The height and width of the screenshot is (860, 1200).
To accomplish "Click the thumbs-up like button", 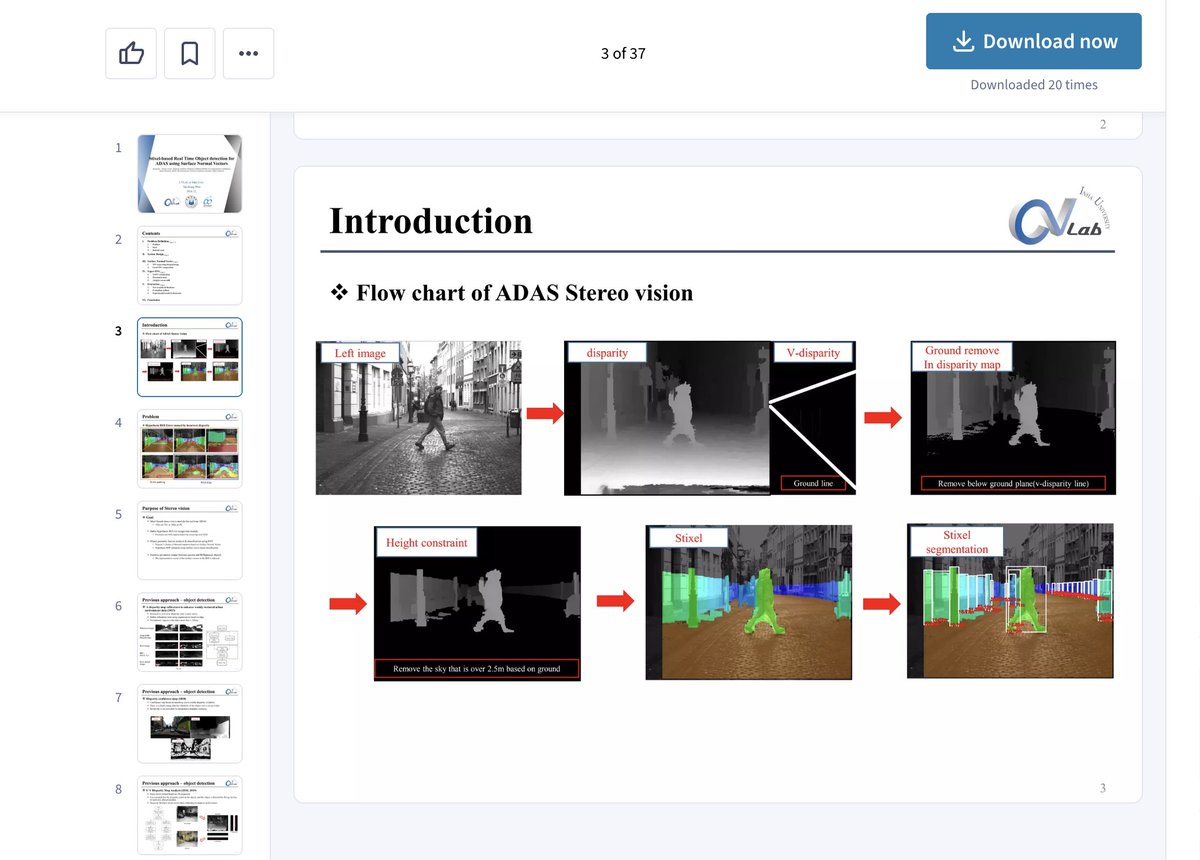I will click(x=131, y=53).
